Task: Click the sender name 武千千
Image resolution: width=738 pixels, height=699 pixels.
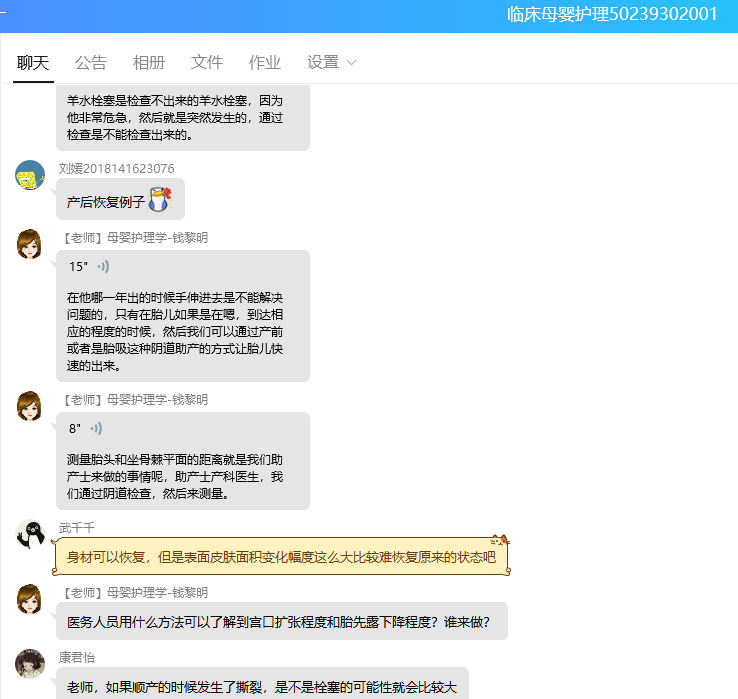Action: point(76,527)
